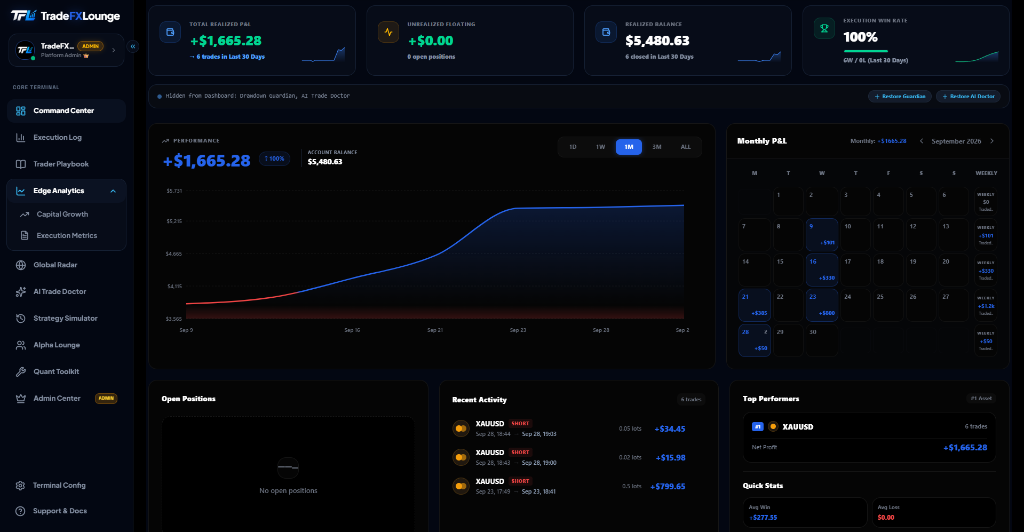The height and width of the screenshot is (532, 1024).
Task: Click the Execution Log chart icon
Action: (21, 138)
